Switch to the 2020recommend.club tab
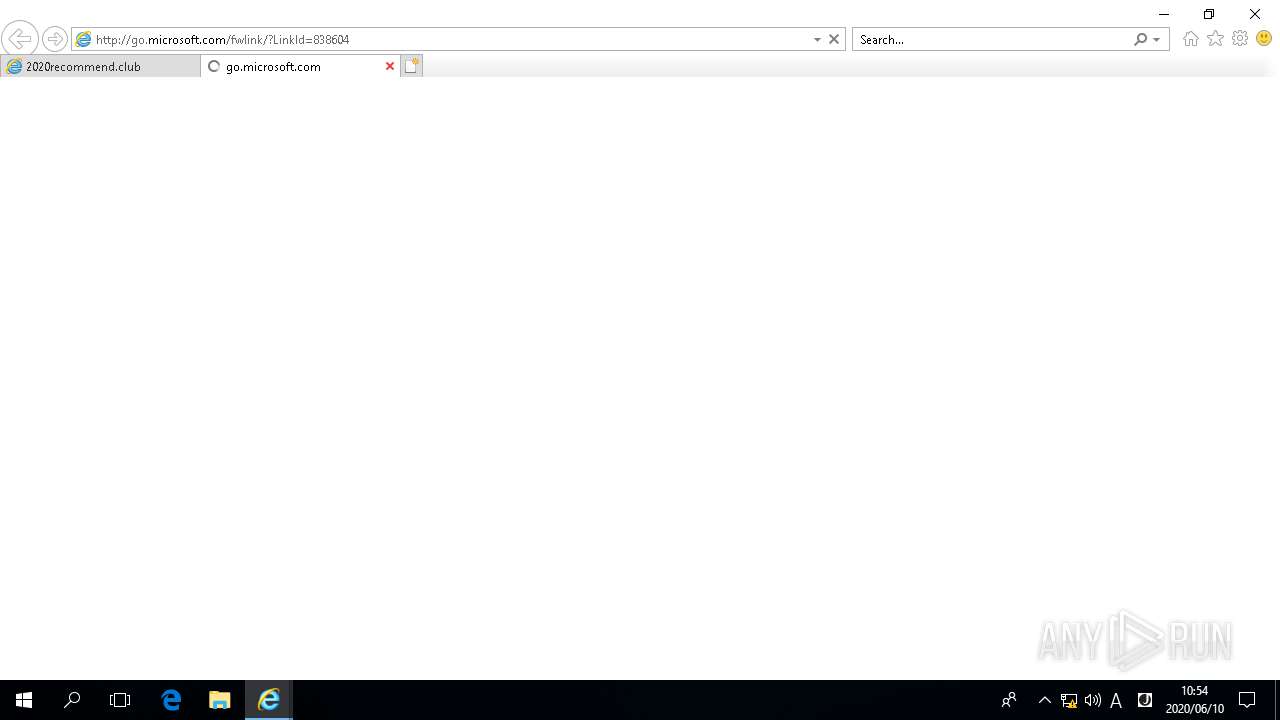The image size is (1280, 720). [100, 66]
